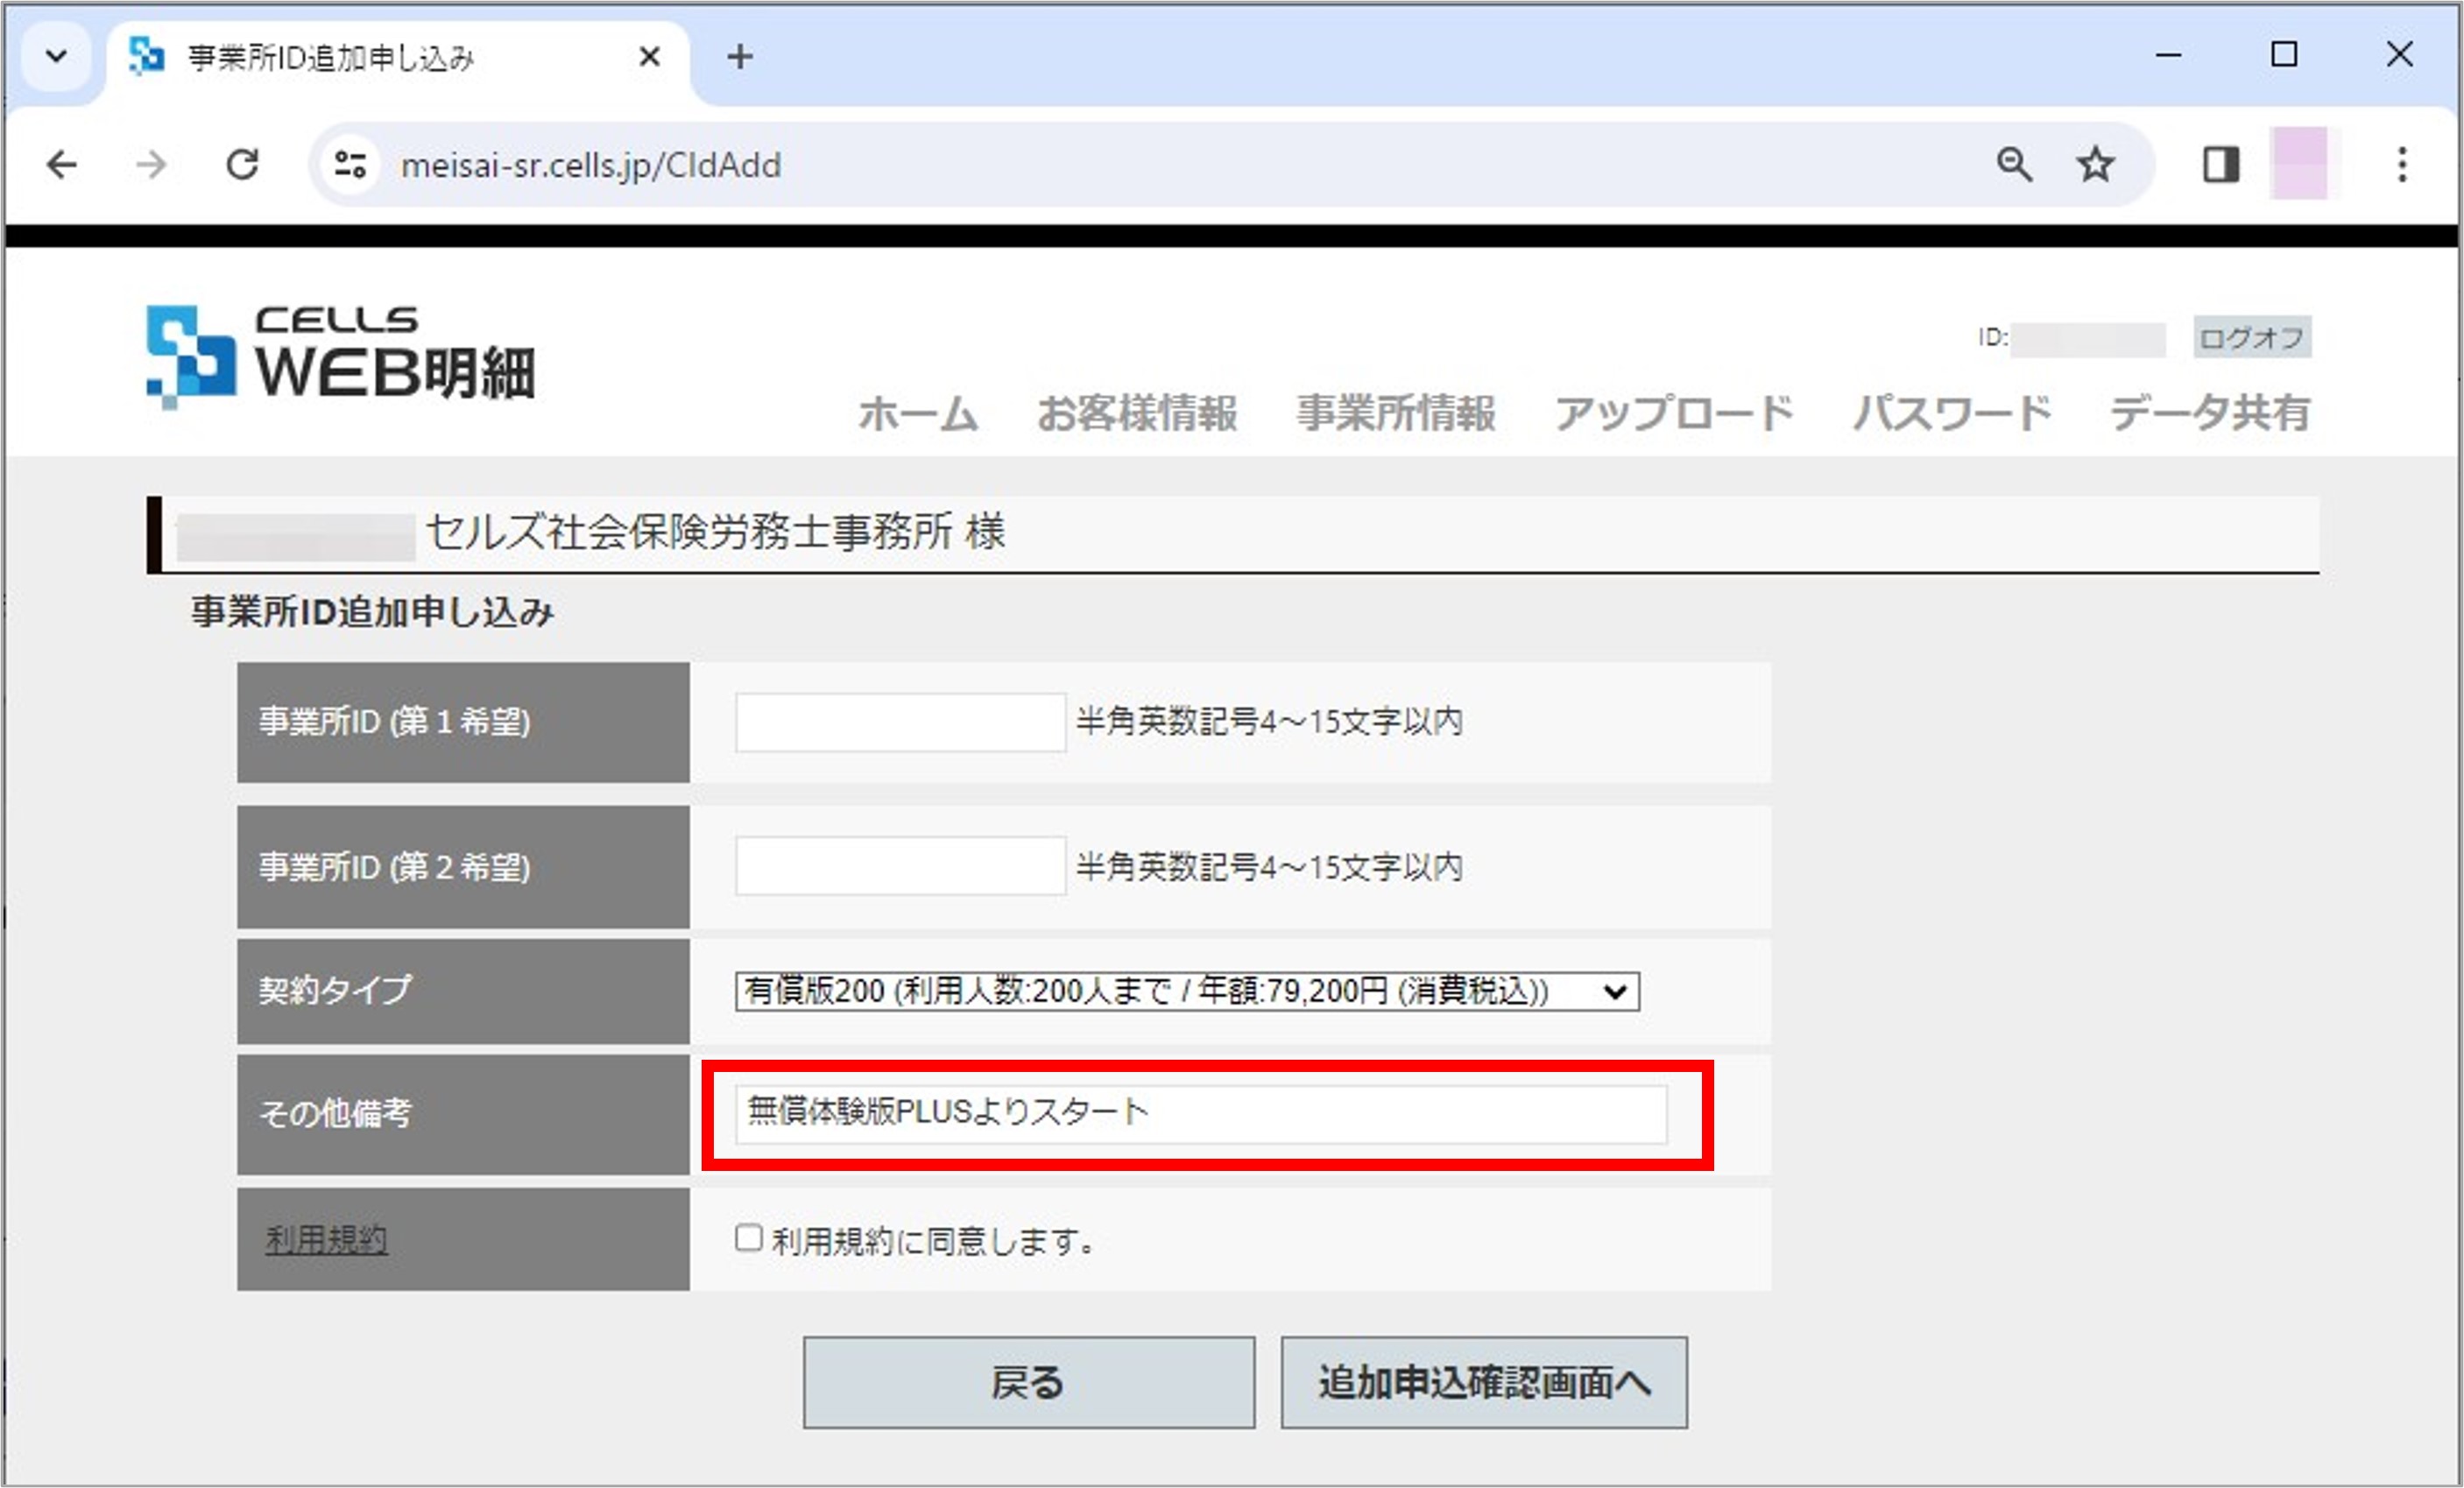The width and height of the screenshot is (2464, 1488).
Task: Click the セルズ社会保険労務士事務所 様 title text
Action: point(716,532)
